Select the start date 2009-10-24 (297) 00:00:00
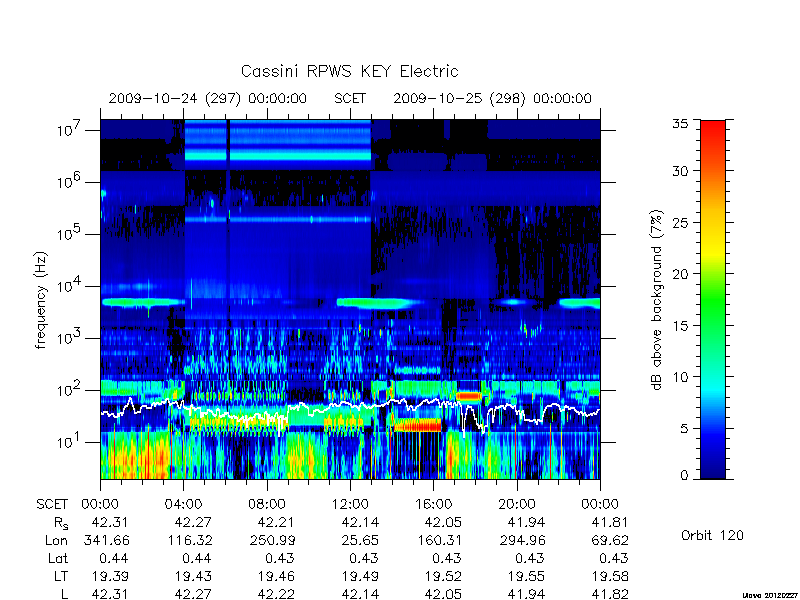 pyautogui.click(x=208, y=98)
